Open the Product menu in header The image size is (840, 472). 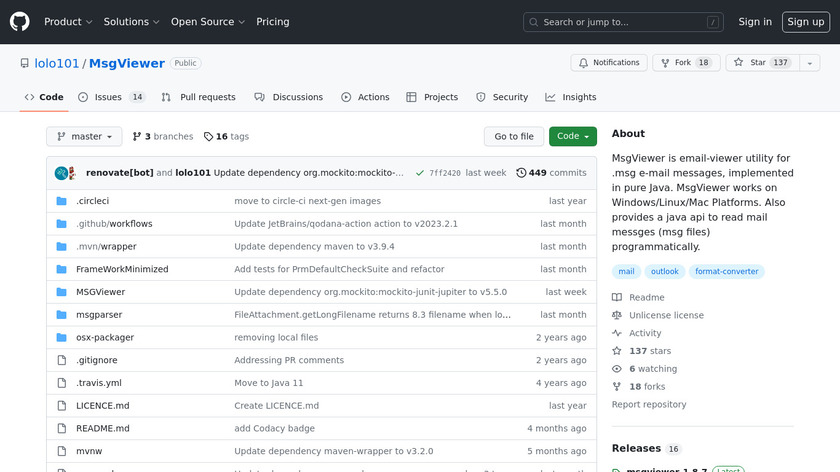coord(68,22)
